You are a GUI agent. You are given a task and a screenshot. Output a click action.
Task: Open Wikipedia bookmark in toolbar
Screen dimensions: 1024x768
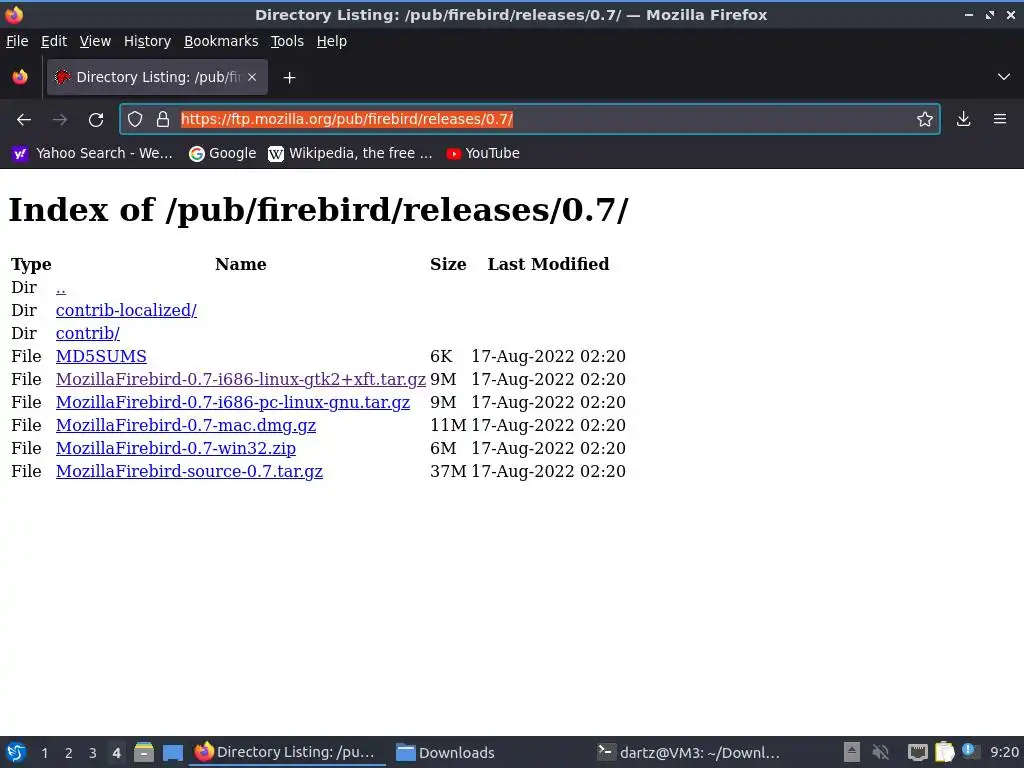[x=350, y=153]
